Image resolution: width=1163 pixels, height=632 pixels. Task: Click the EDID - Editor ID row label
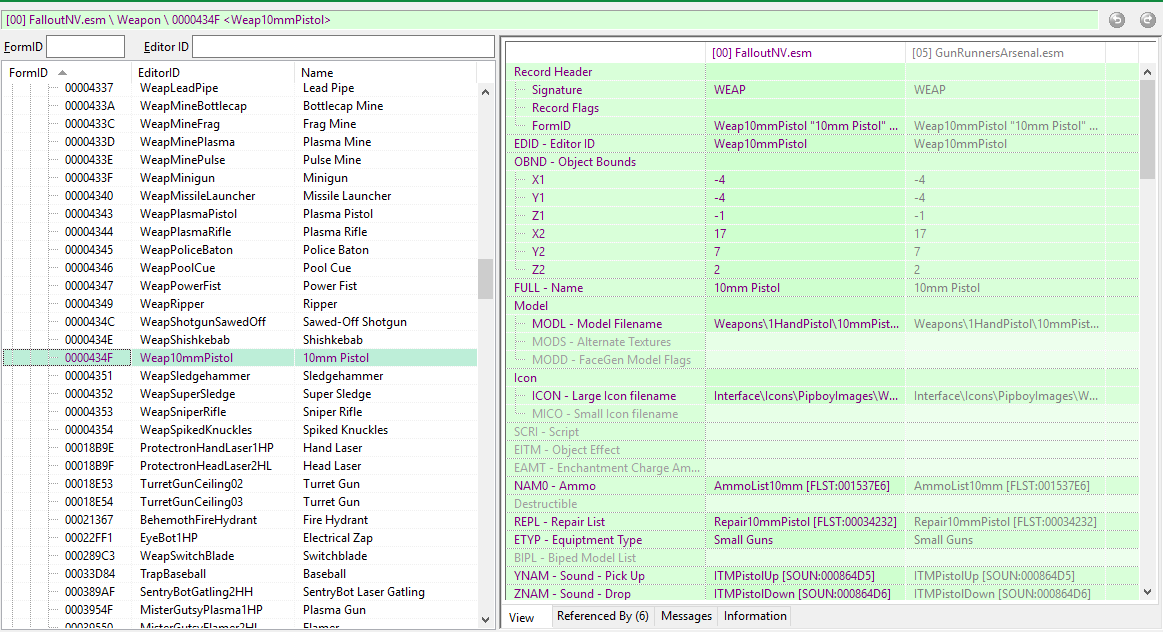pyautogui.click(x=554, y=144)
